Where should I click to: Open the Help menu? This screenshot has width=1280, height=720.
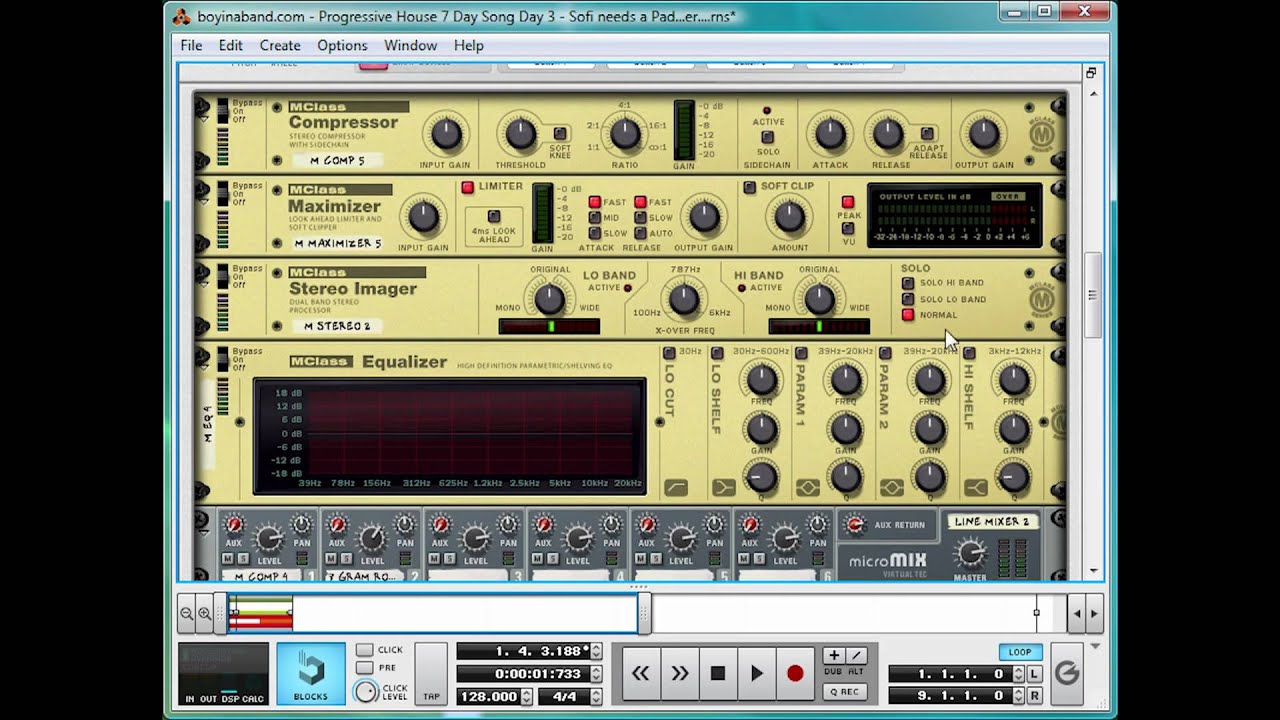[x=468, y=45]
